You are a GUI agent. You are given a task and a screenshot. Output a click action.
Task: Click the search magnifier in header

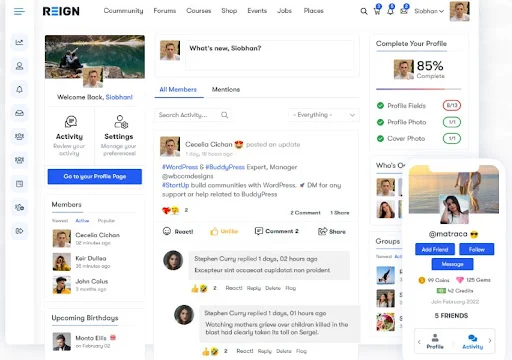point(364,11)
